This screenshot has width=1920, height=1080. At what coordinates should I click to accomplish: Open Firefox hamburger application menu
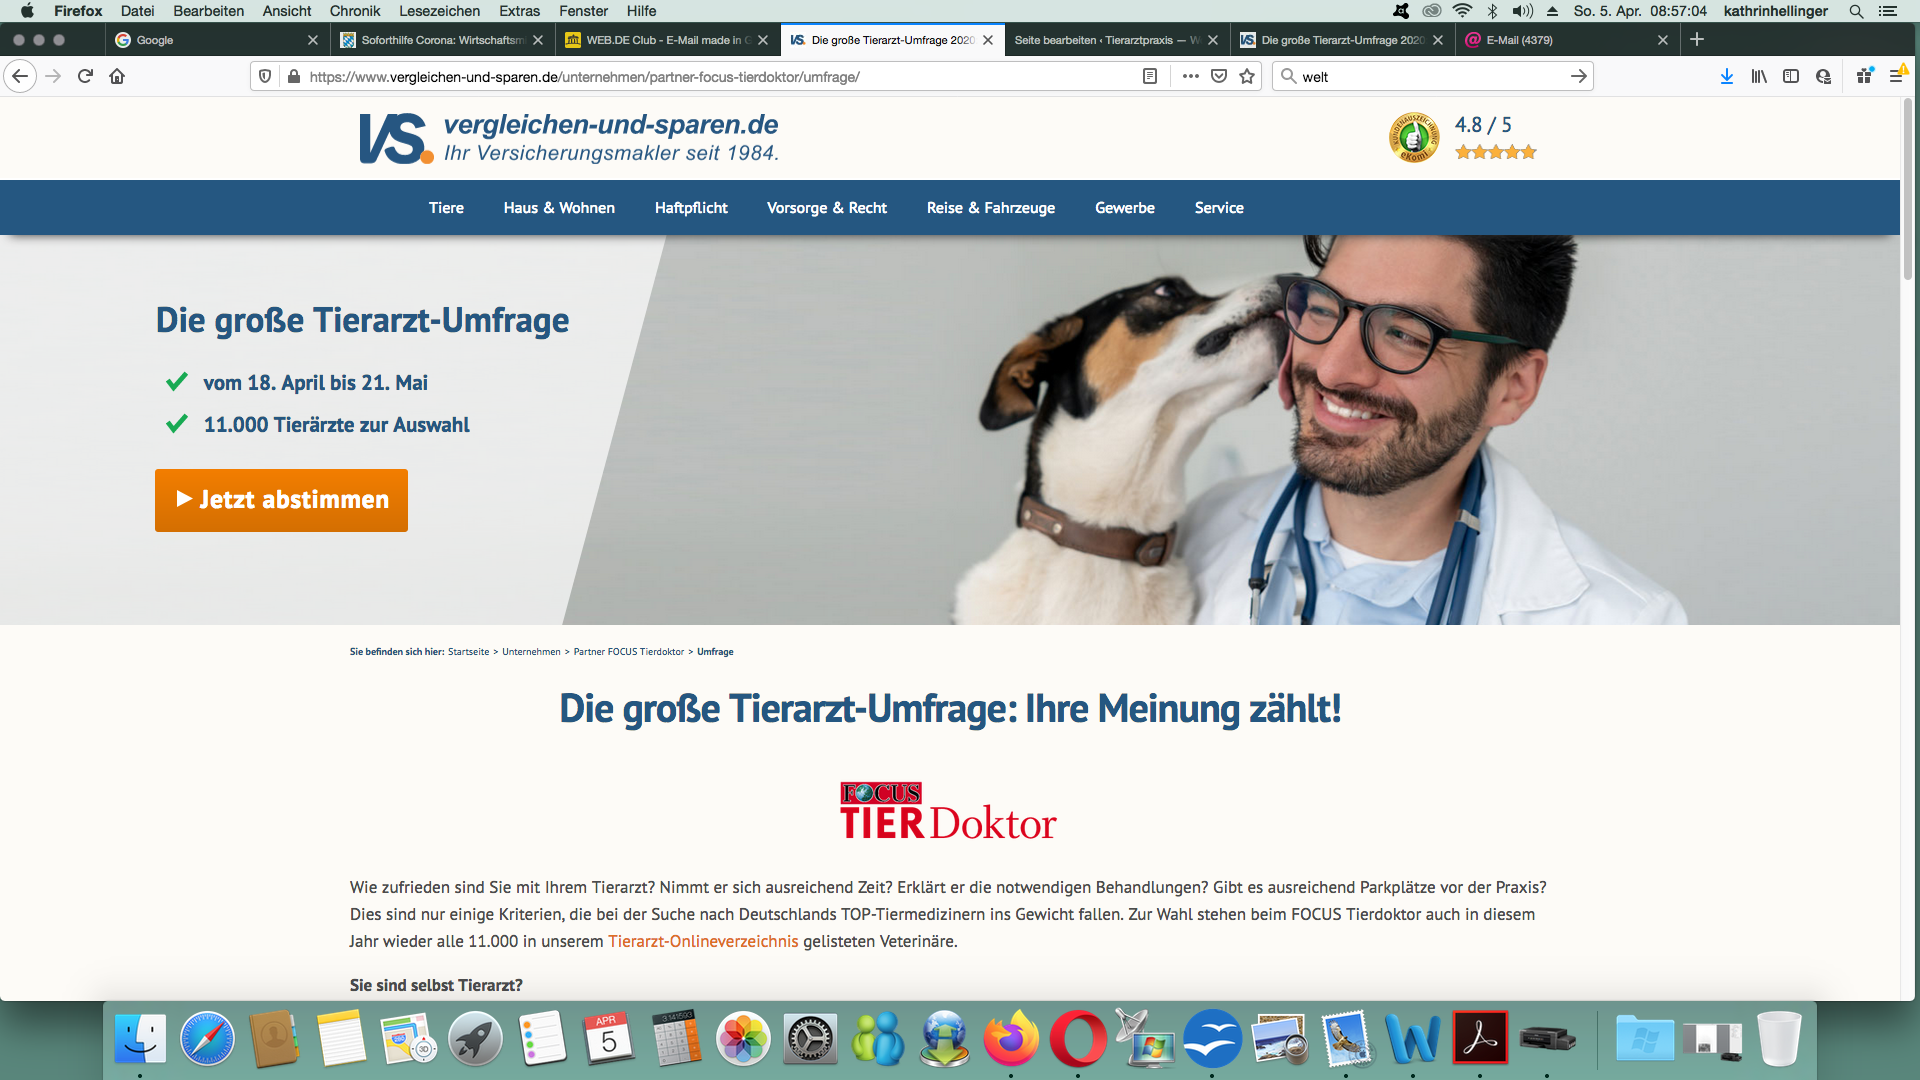pos(1895,76)
